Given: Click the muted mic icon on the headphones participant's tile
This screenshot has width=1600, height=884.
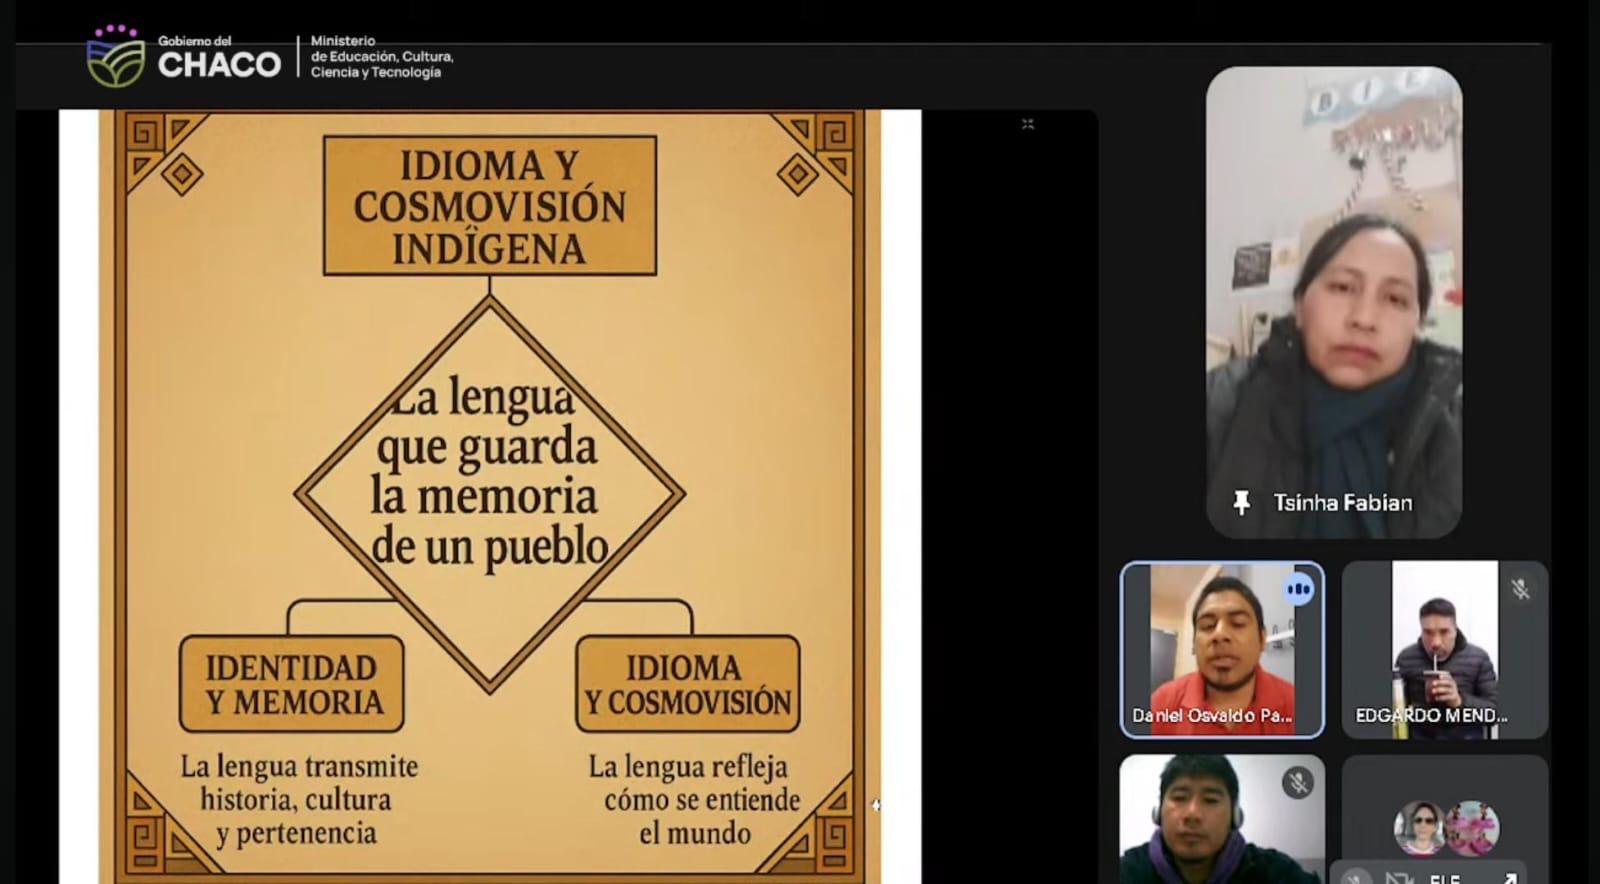Looking at the screenshot, I should pos(1297,783).
